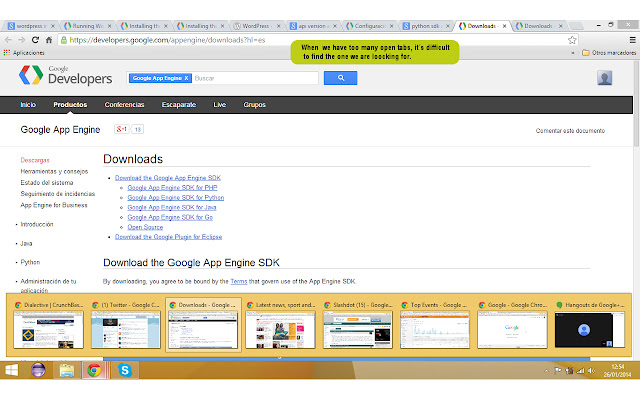Click the Google +1 button
This screenshot has height=400, width=640.
click(x=122, y=129)
